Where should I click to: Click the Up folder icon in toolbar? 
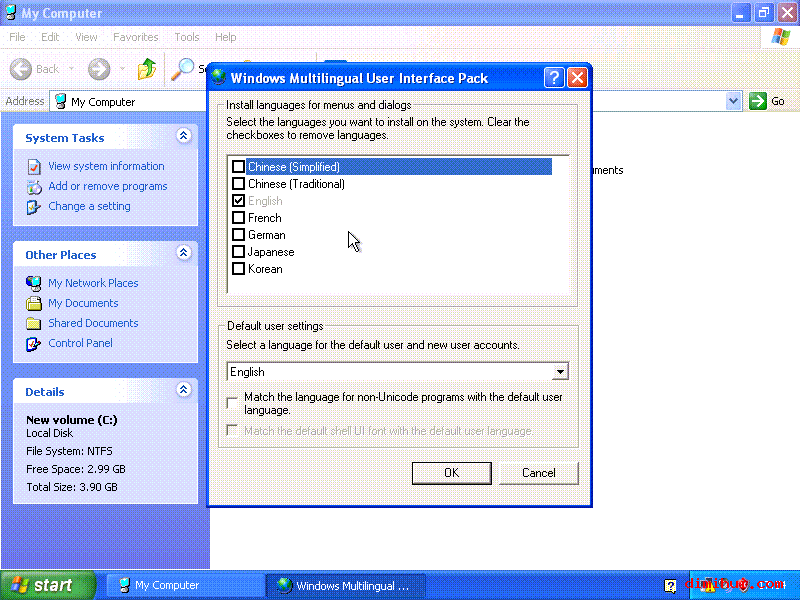click(x=147, y=69)
